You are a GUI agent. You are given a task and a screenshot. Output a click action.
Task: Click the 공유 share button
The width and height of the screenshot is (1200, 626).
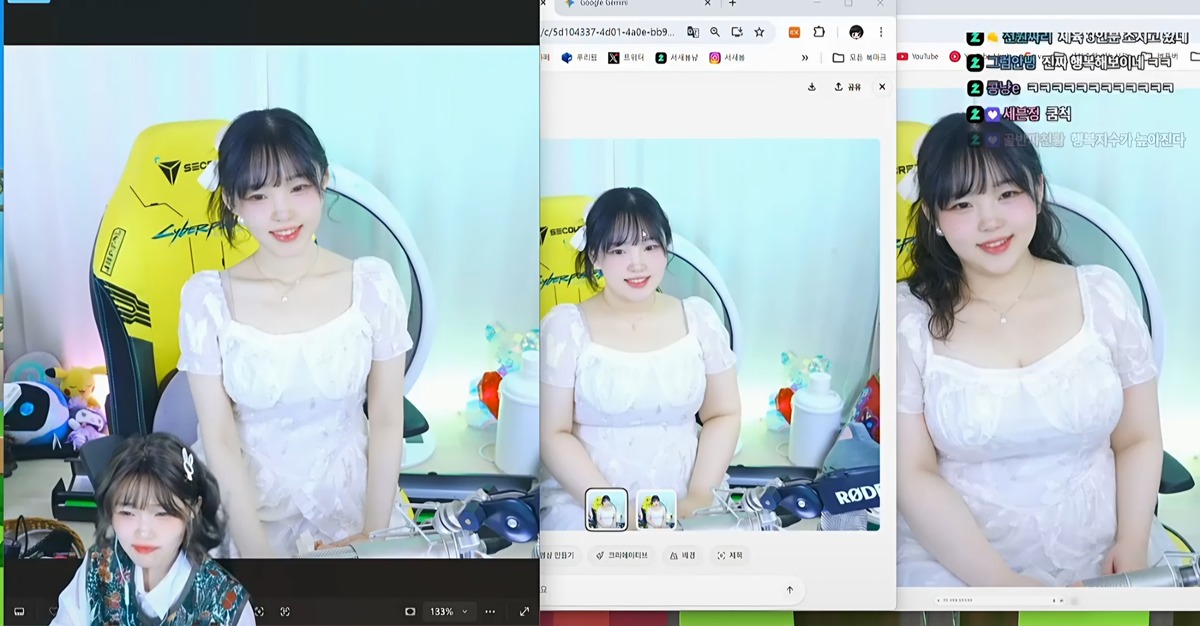click(x=847, y=87)
